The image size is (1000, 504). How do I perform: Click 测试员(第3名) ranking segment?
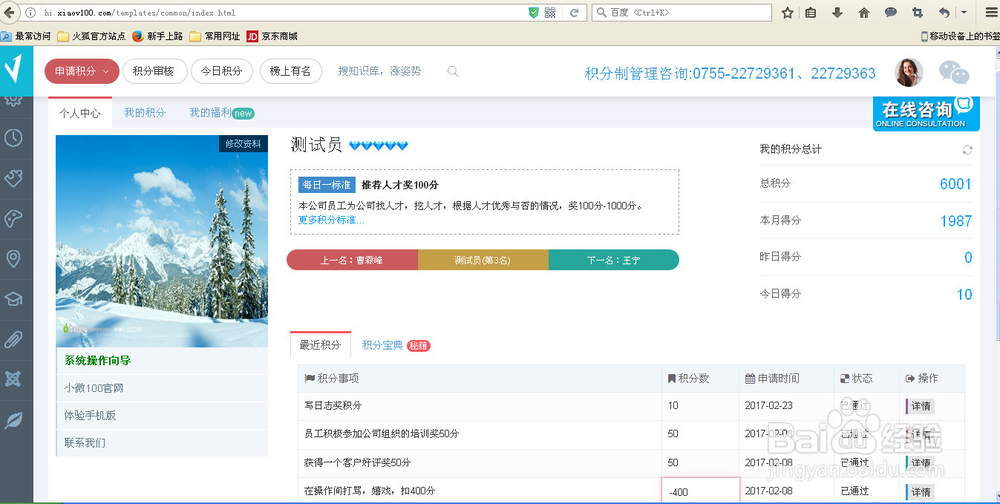click(x=483, y=260)
